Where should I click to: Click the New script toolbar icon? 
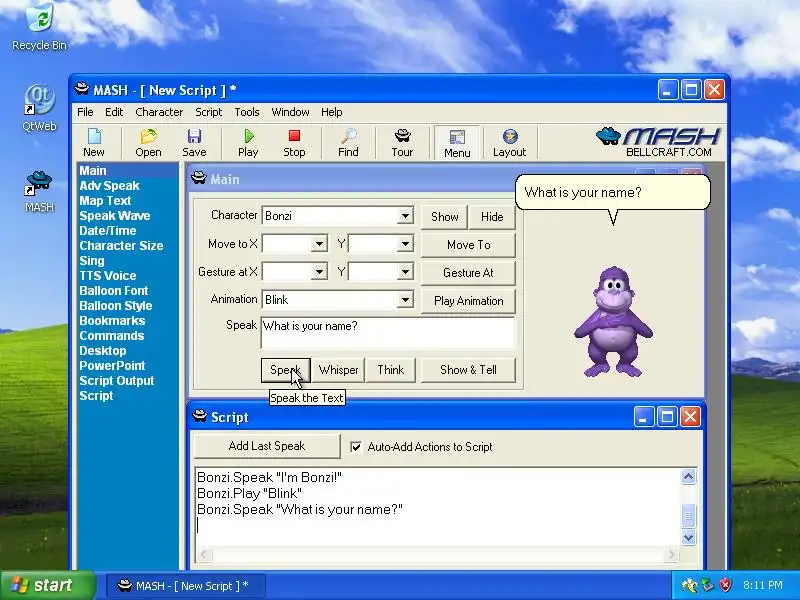coord(94,143)
